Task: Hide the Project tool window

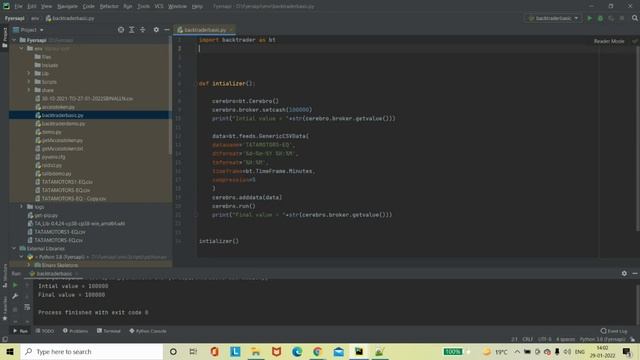Action: (167, 30)
